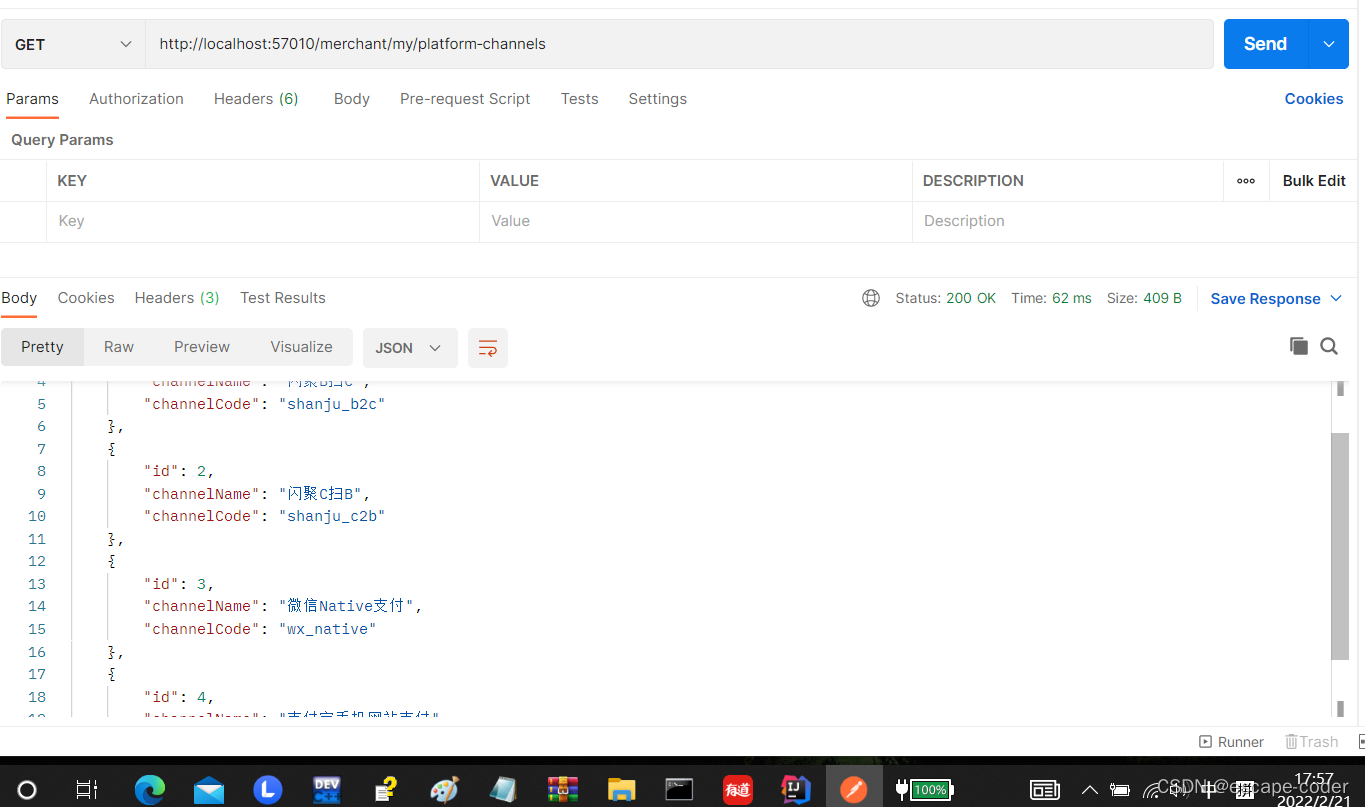Open the JSON format dropdown
Image resolution: width=1365 pixels, height=807 pixels.
(x=410, y=348)
